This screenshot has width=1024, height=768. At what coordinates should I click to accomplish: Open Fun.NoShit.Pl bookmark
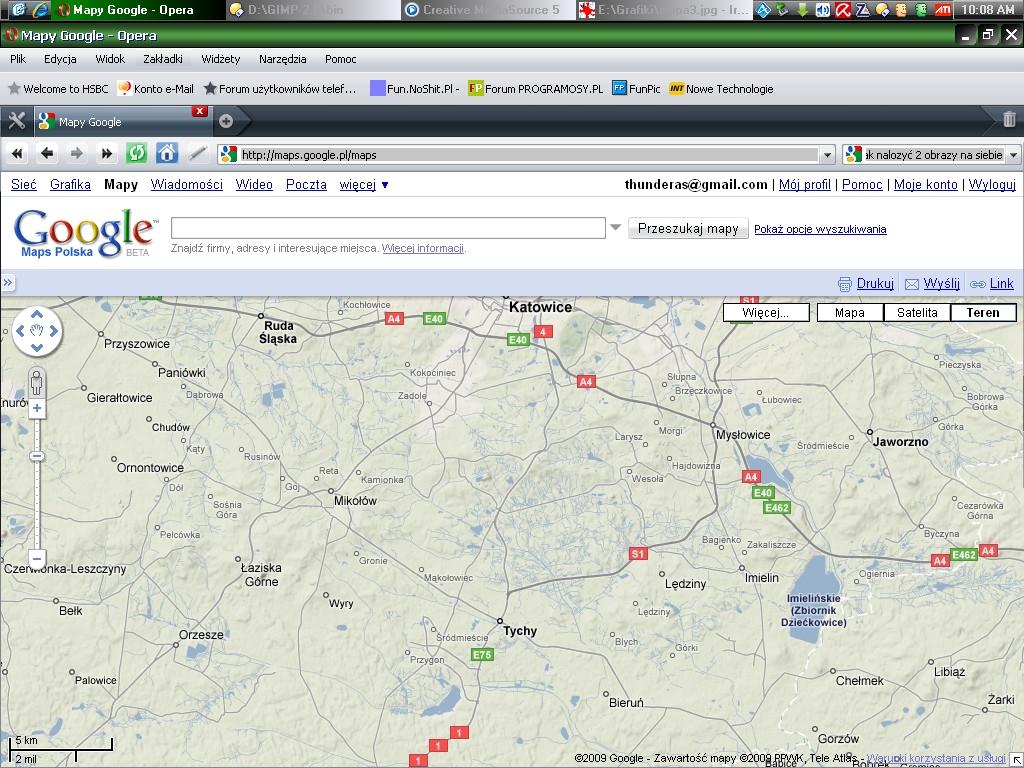(x=415, y=89)
